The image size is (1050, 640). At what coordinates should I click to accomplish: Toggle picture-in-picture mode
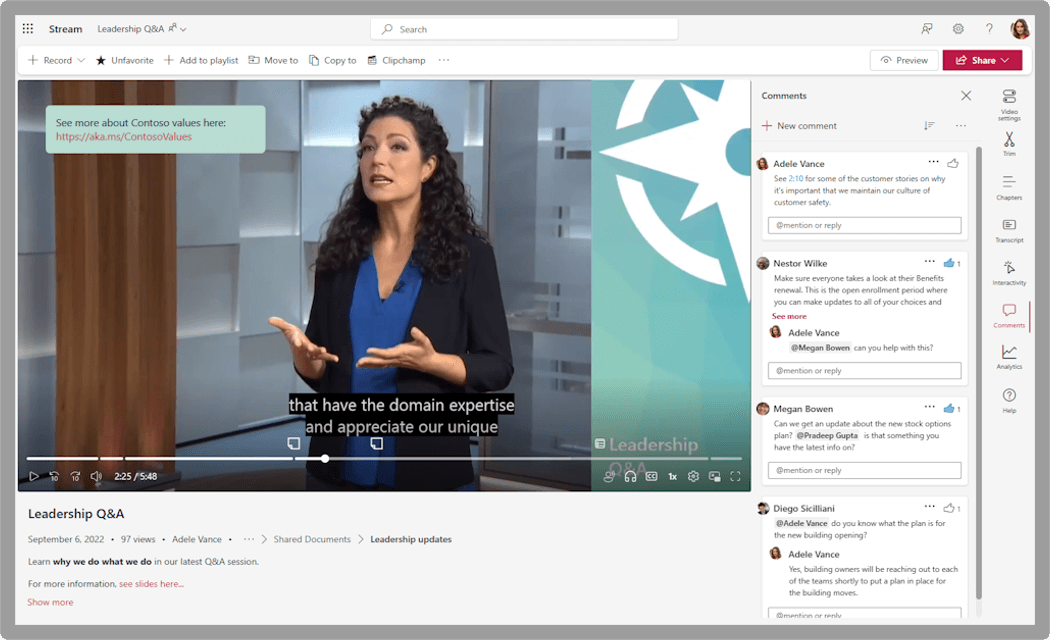tap(714, 476)
